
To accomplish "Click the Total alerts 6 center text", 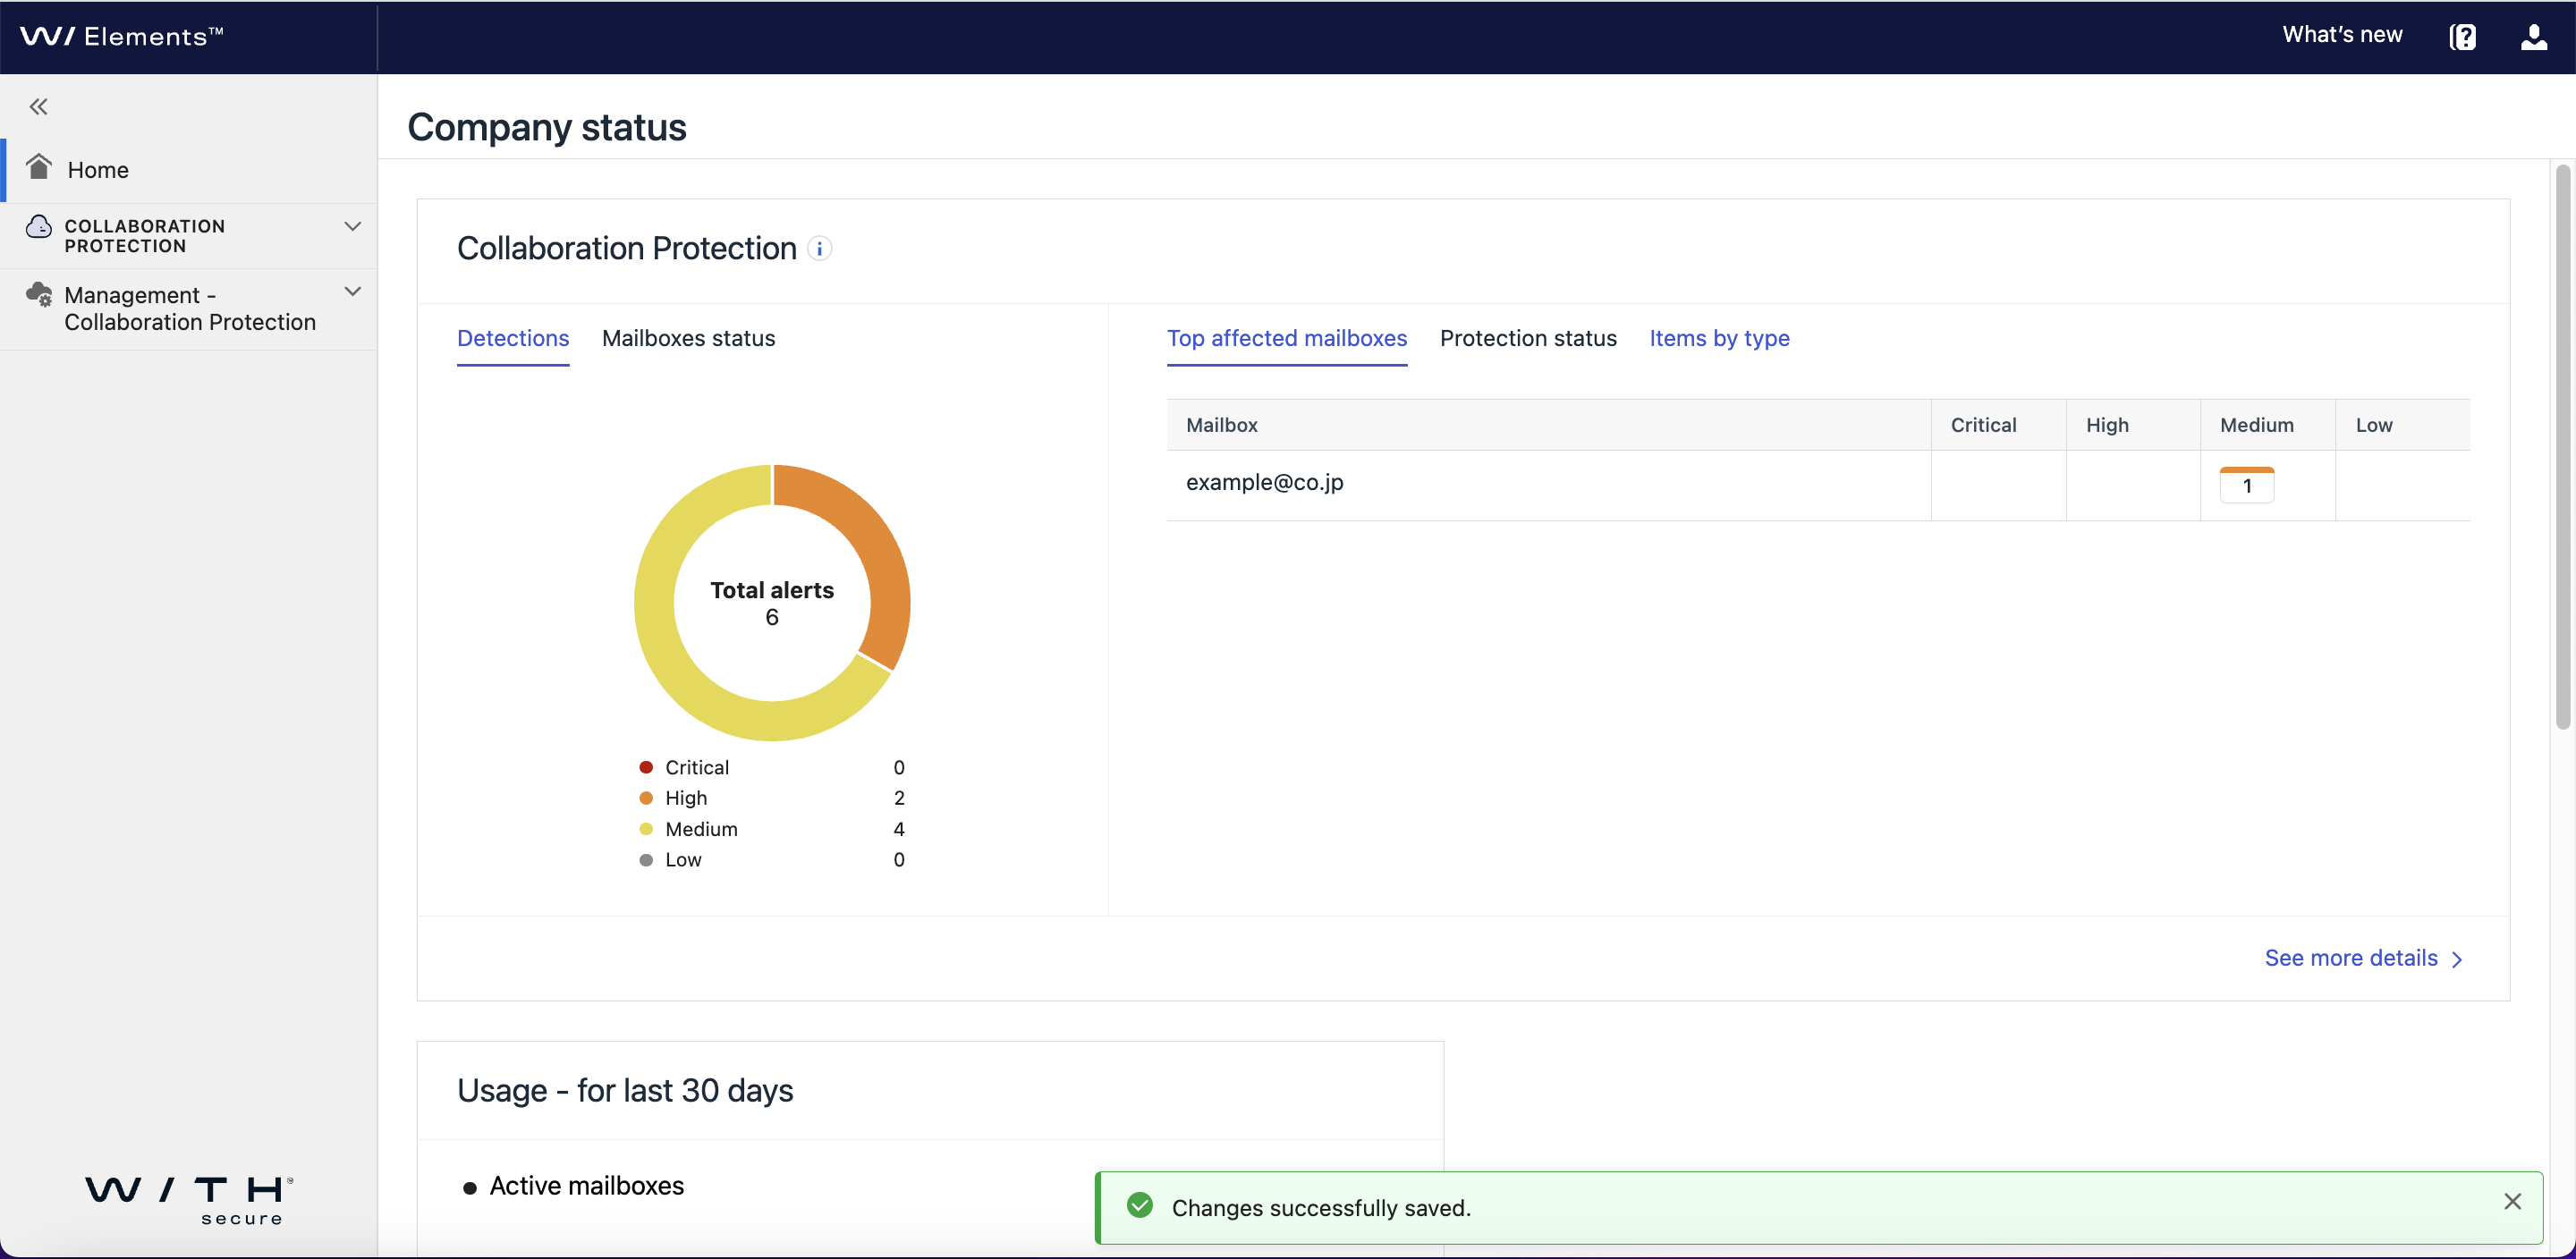I will (772, 603).
